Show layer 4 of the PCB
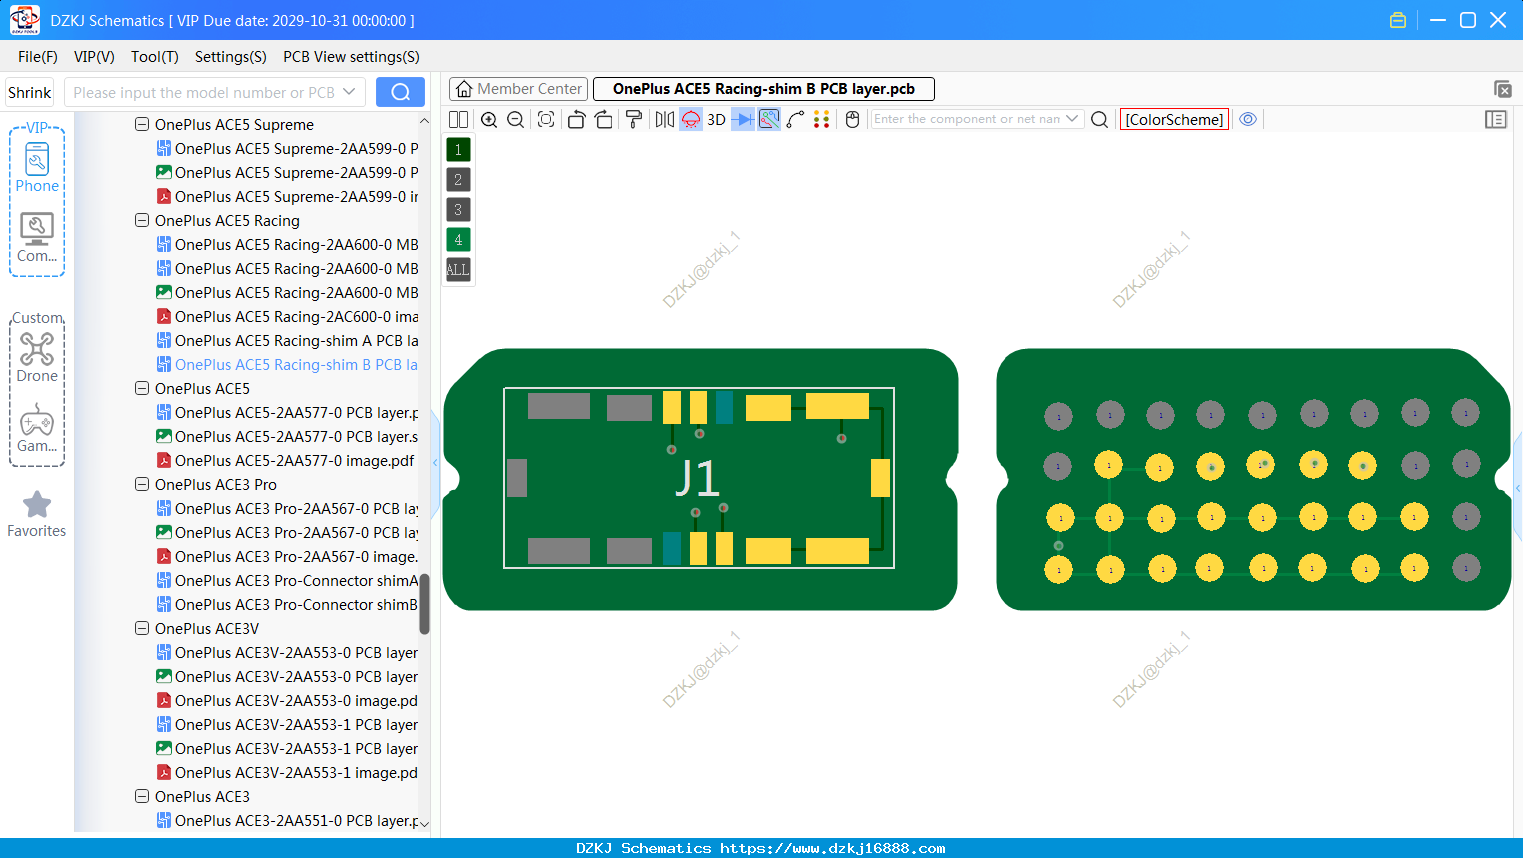This screenshot has width=1523, height=858. click(458, 240)
